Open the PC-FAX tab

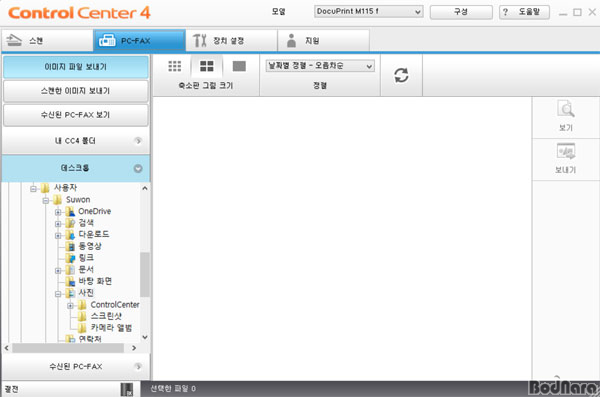pyautogui.click(x=140, y=40)
